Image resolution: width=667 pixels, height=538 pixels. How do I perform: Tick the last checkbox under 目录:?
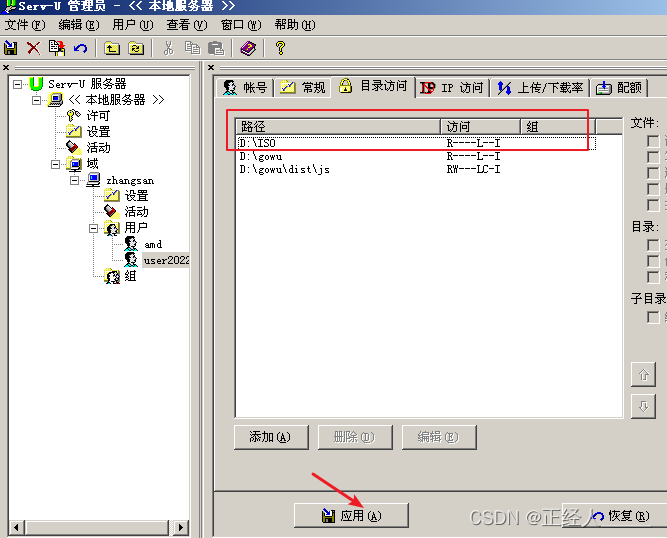point(653,277)
